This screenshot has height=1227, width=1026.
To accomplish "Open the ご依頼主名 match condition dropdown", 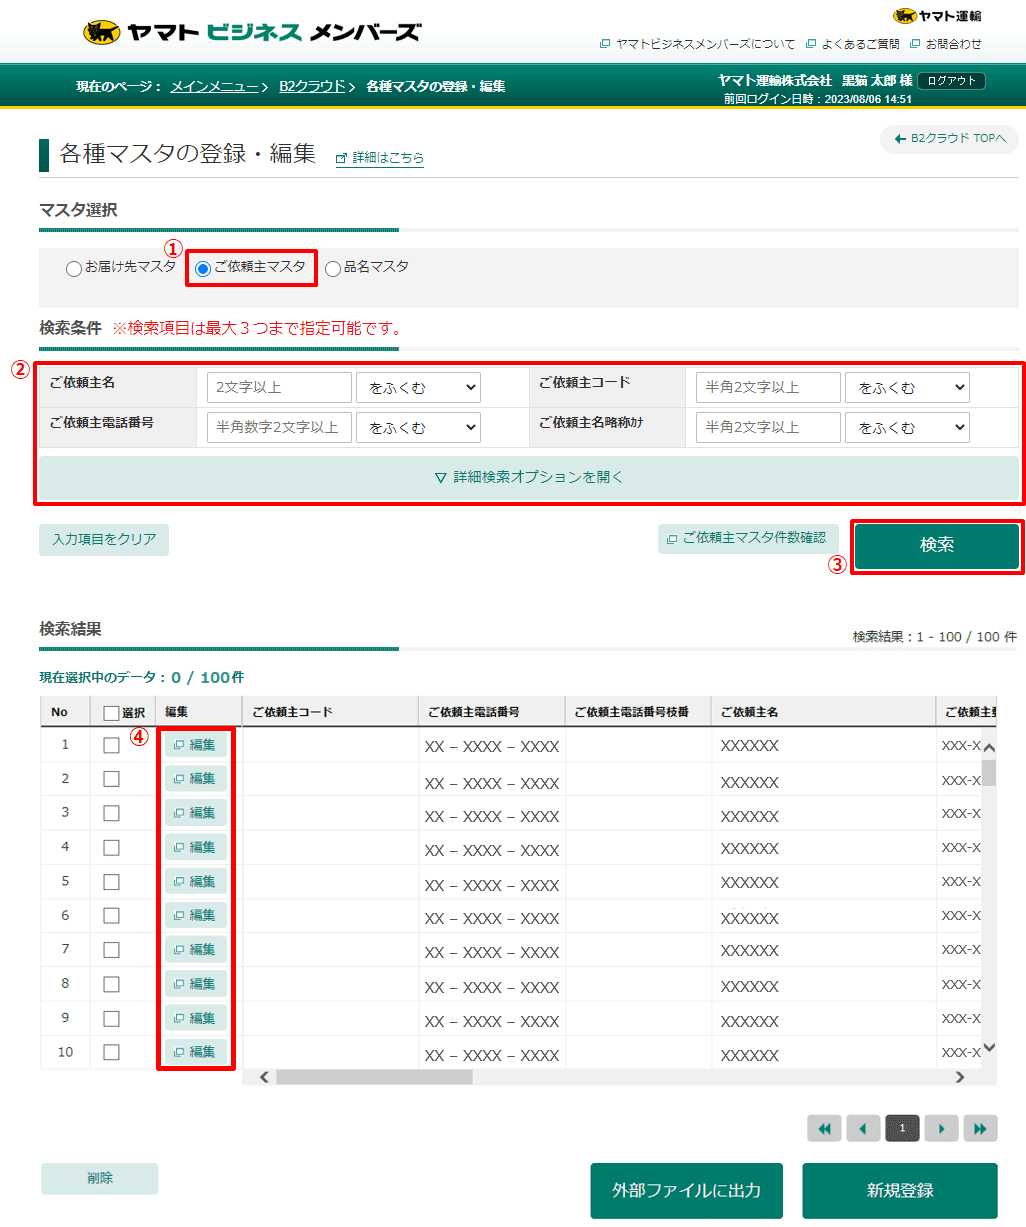I will pos(418,388).
